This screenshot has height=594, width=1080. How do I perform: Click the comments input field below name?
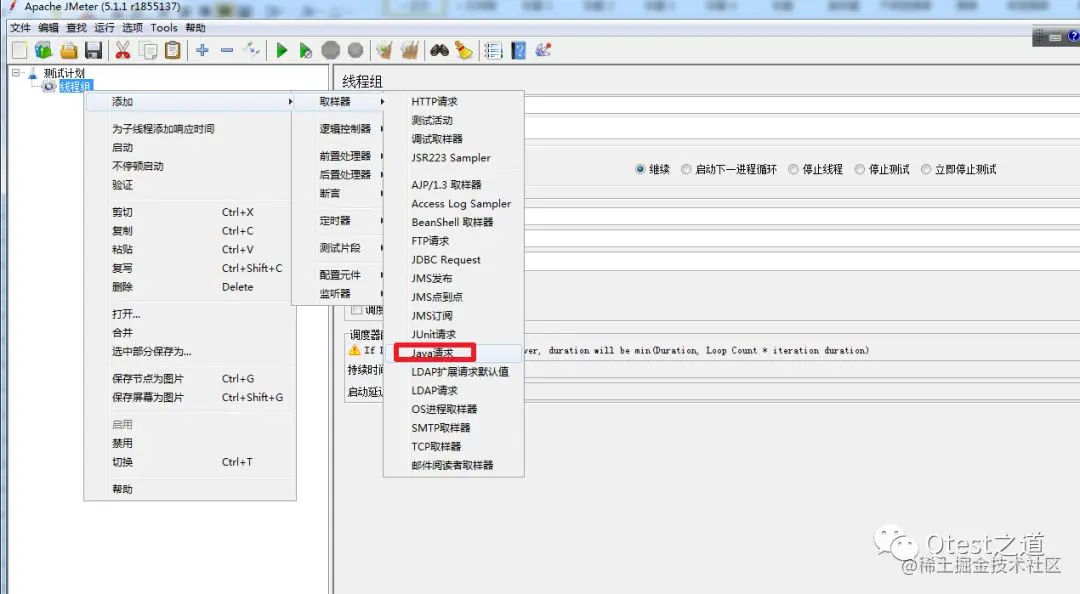[802, 128]
